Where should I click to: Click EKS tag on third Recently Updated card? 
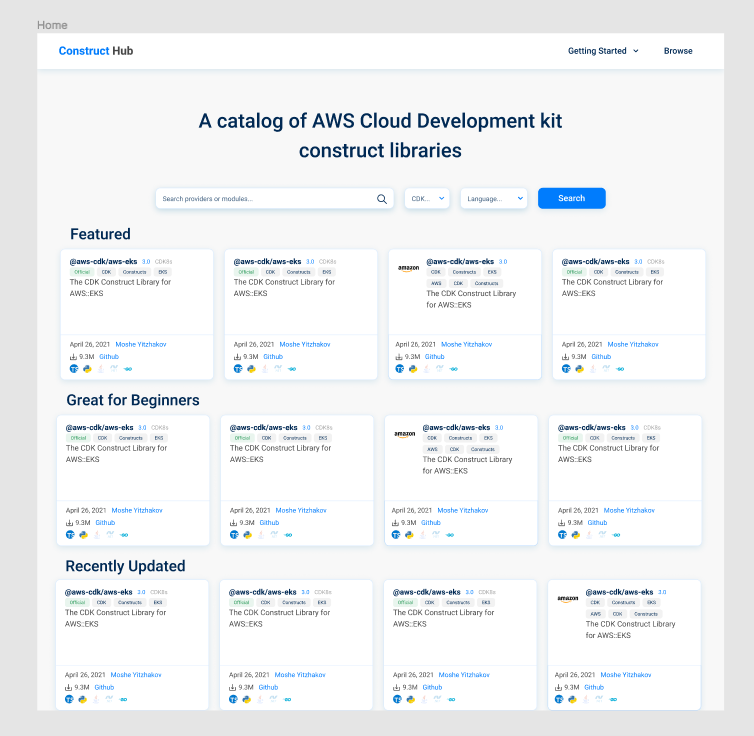(486, 602)
